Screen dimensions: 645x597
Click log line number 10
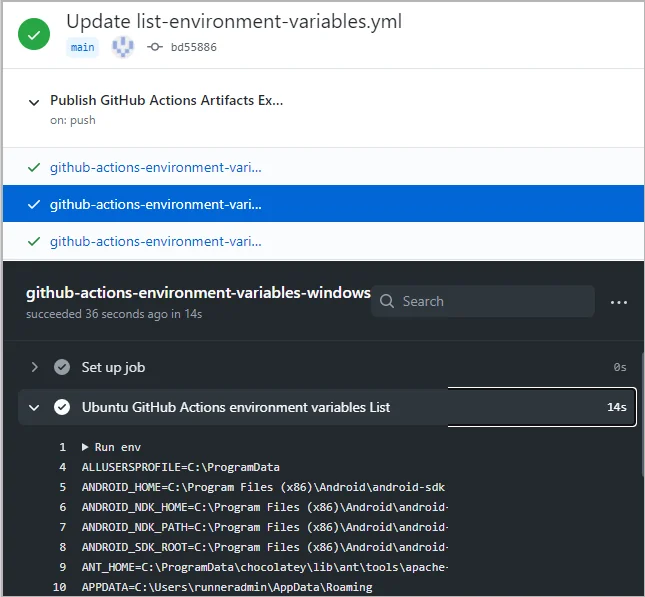(60, 587)
